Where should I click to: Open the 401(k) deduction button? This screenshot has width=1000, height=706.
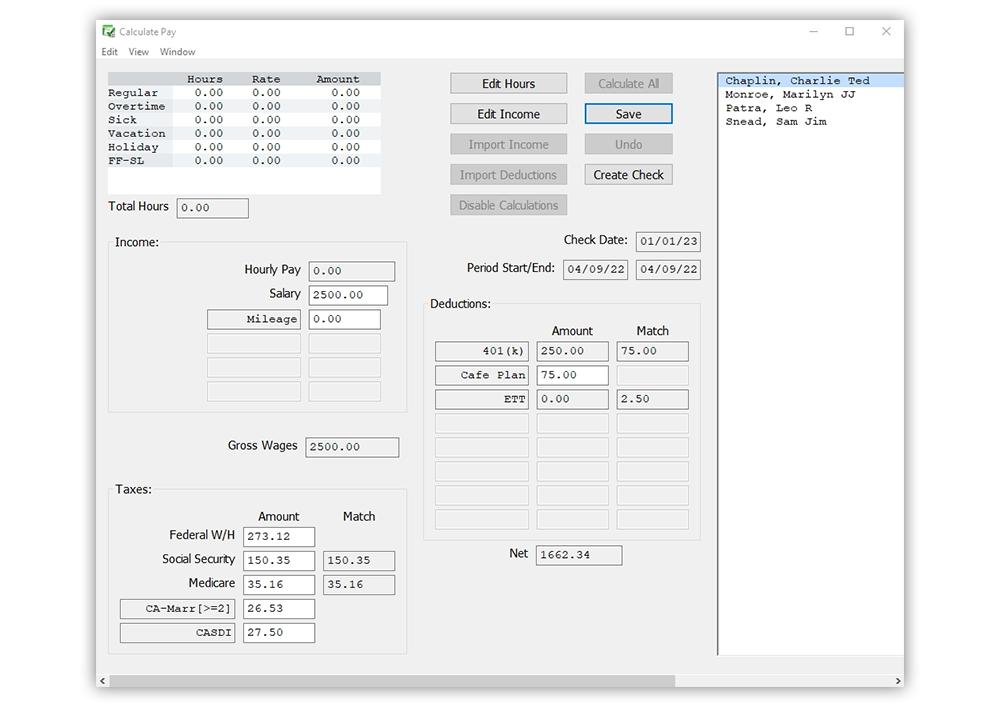pos(482,351)
